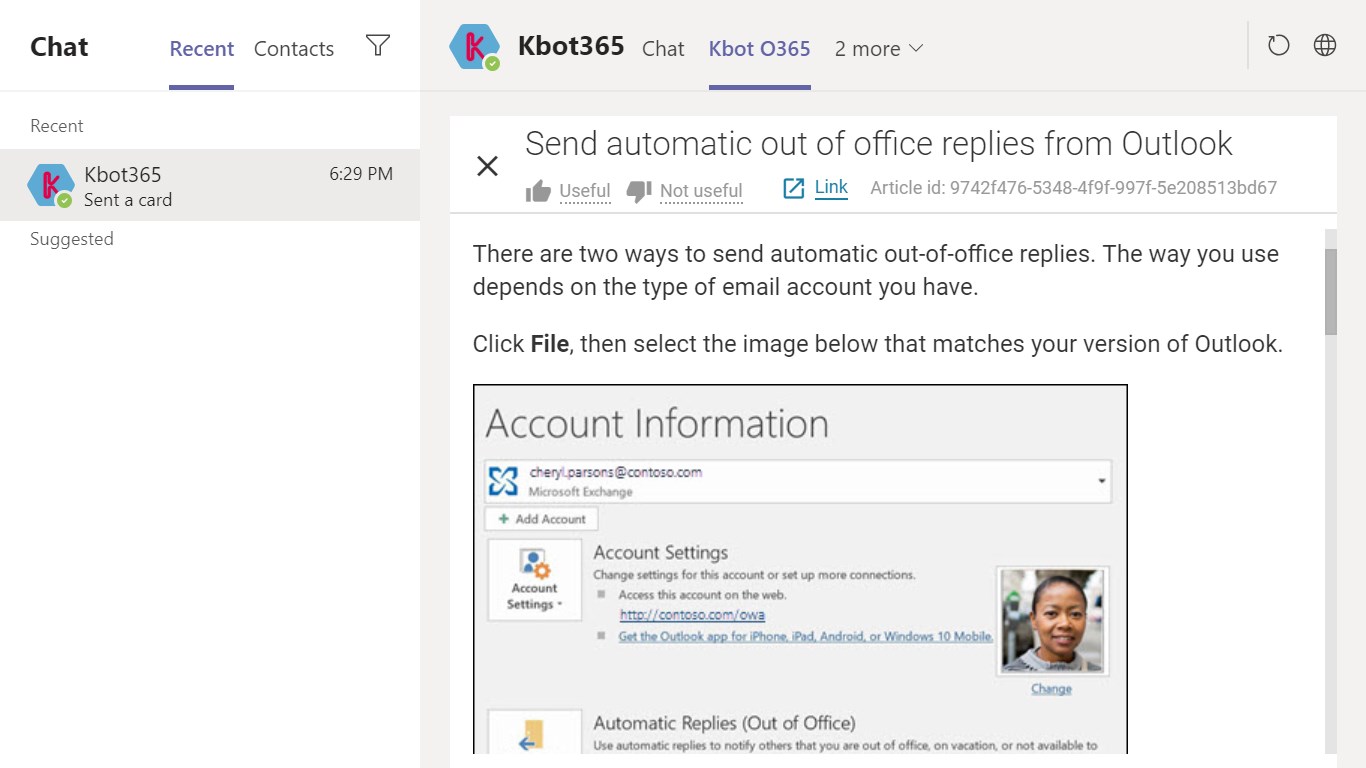Click the chat filter funnel icon
The height and width of the screenshot is (768, 1366).
377,46
